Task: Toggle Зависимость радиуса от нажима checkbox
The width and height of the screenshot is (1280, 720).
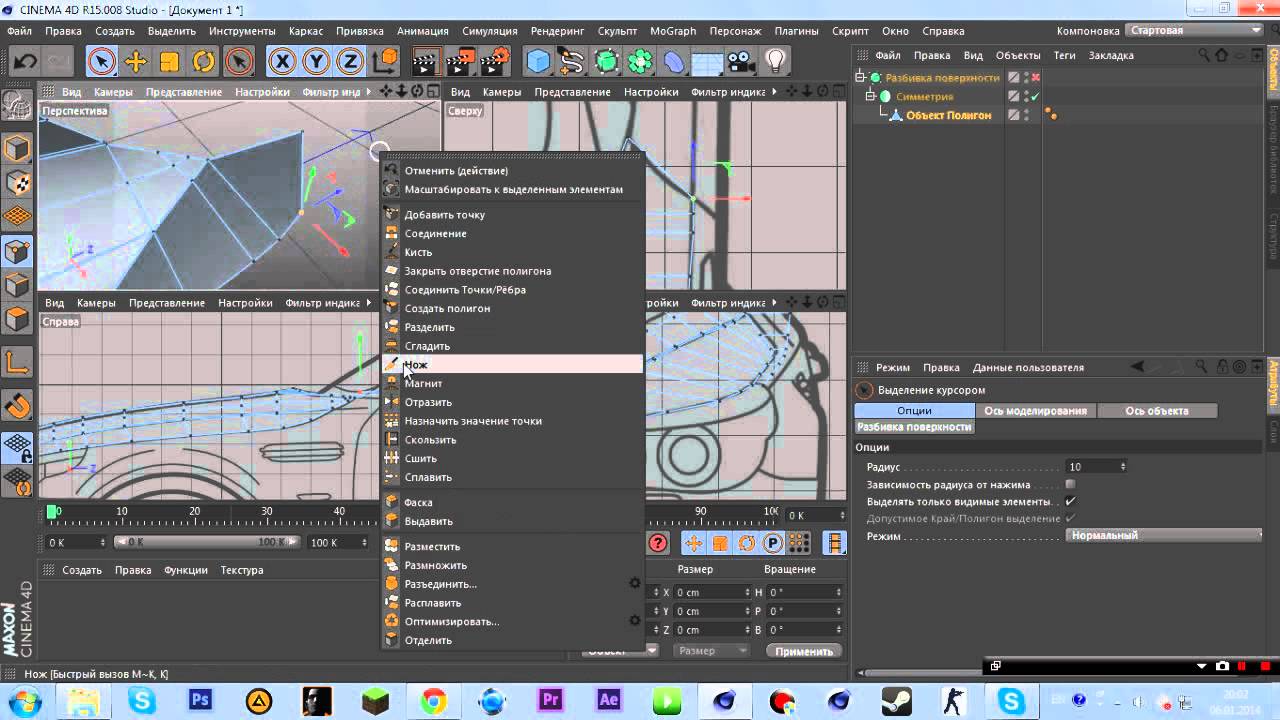Action: [x=1071, y=485]
